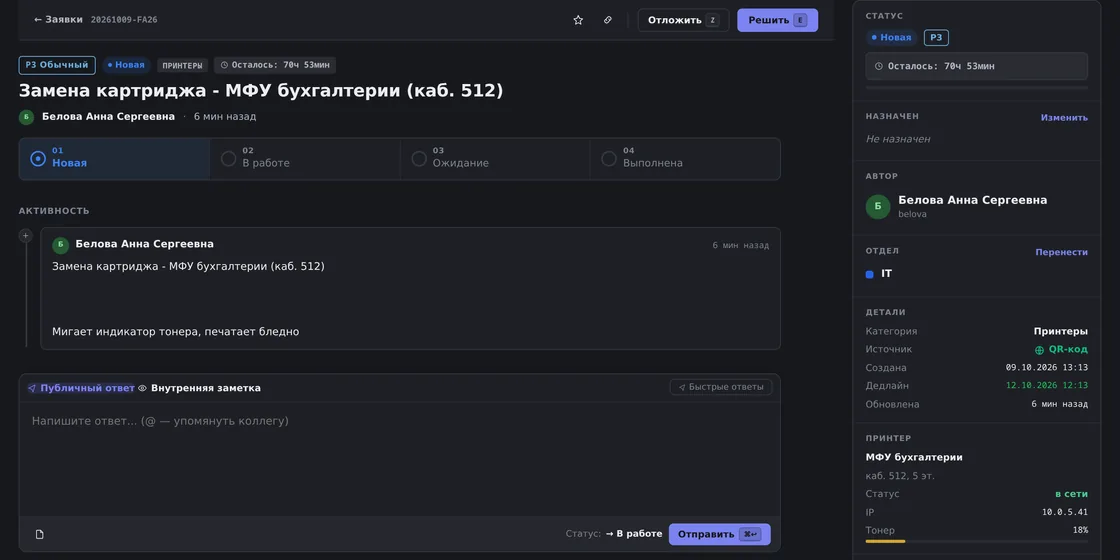
Task: Switch to Публичный ответ tab
Action: (x=81, y=388)
